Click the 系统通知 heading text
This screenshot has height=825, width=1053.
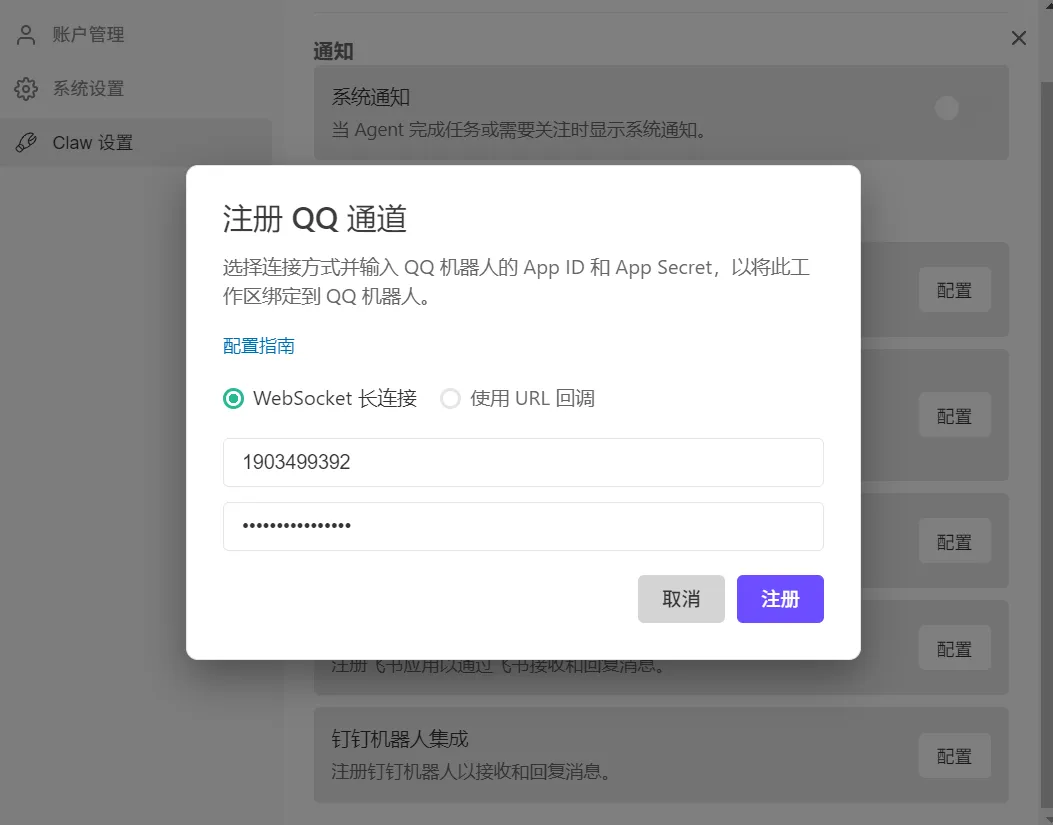click(371, 97)
